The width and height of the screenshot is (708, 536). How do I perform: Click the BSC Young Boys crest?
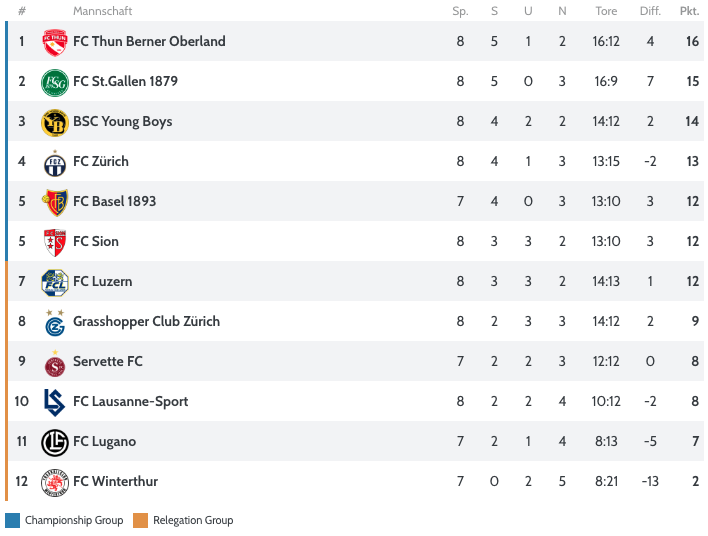pos(54,122)
